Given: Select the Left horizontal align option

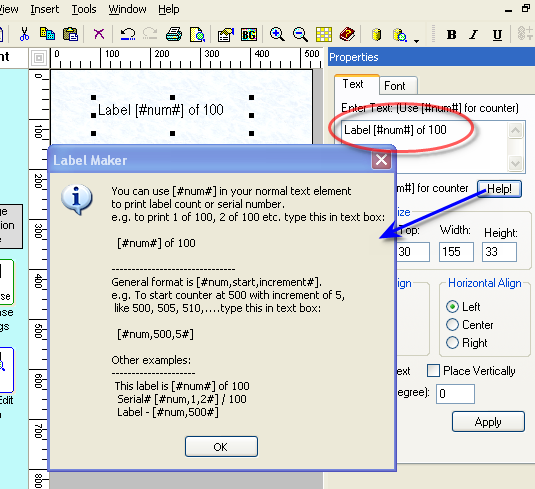Looking at the screenshot, I should click(x=452, y=307).
